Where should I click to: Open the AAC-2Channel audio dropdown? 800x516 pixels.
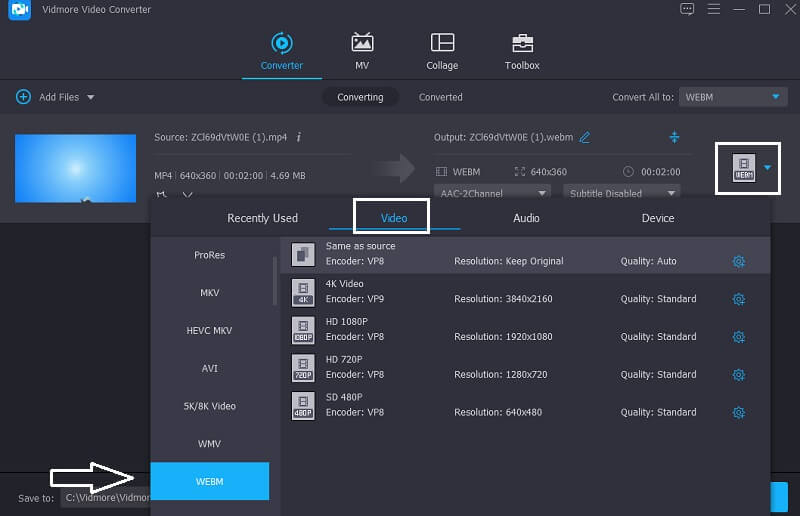[x=492, y=193]
